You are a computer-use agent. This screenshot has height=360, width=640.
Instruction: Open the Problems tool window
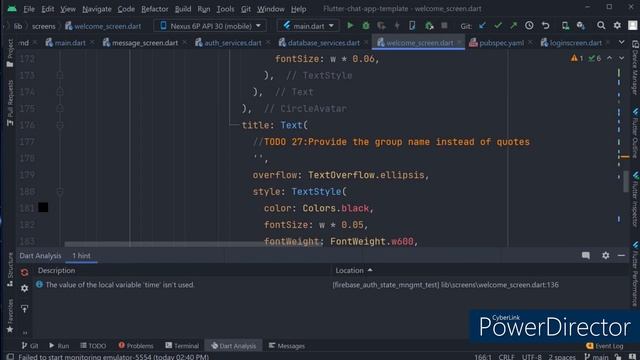pos(136,346)
